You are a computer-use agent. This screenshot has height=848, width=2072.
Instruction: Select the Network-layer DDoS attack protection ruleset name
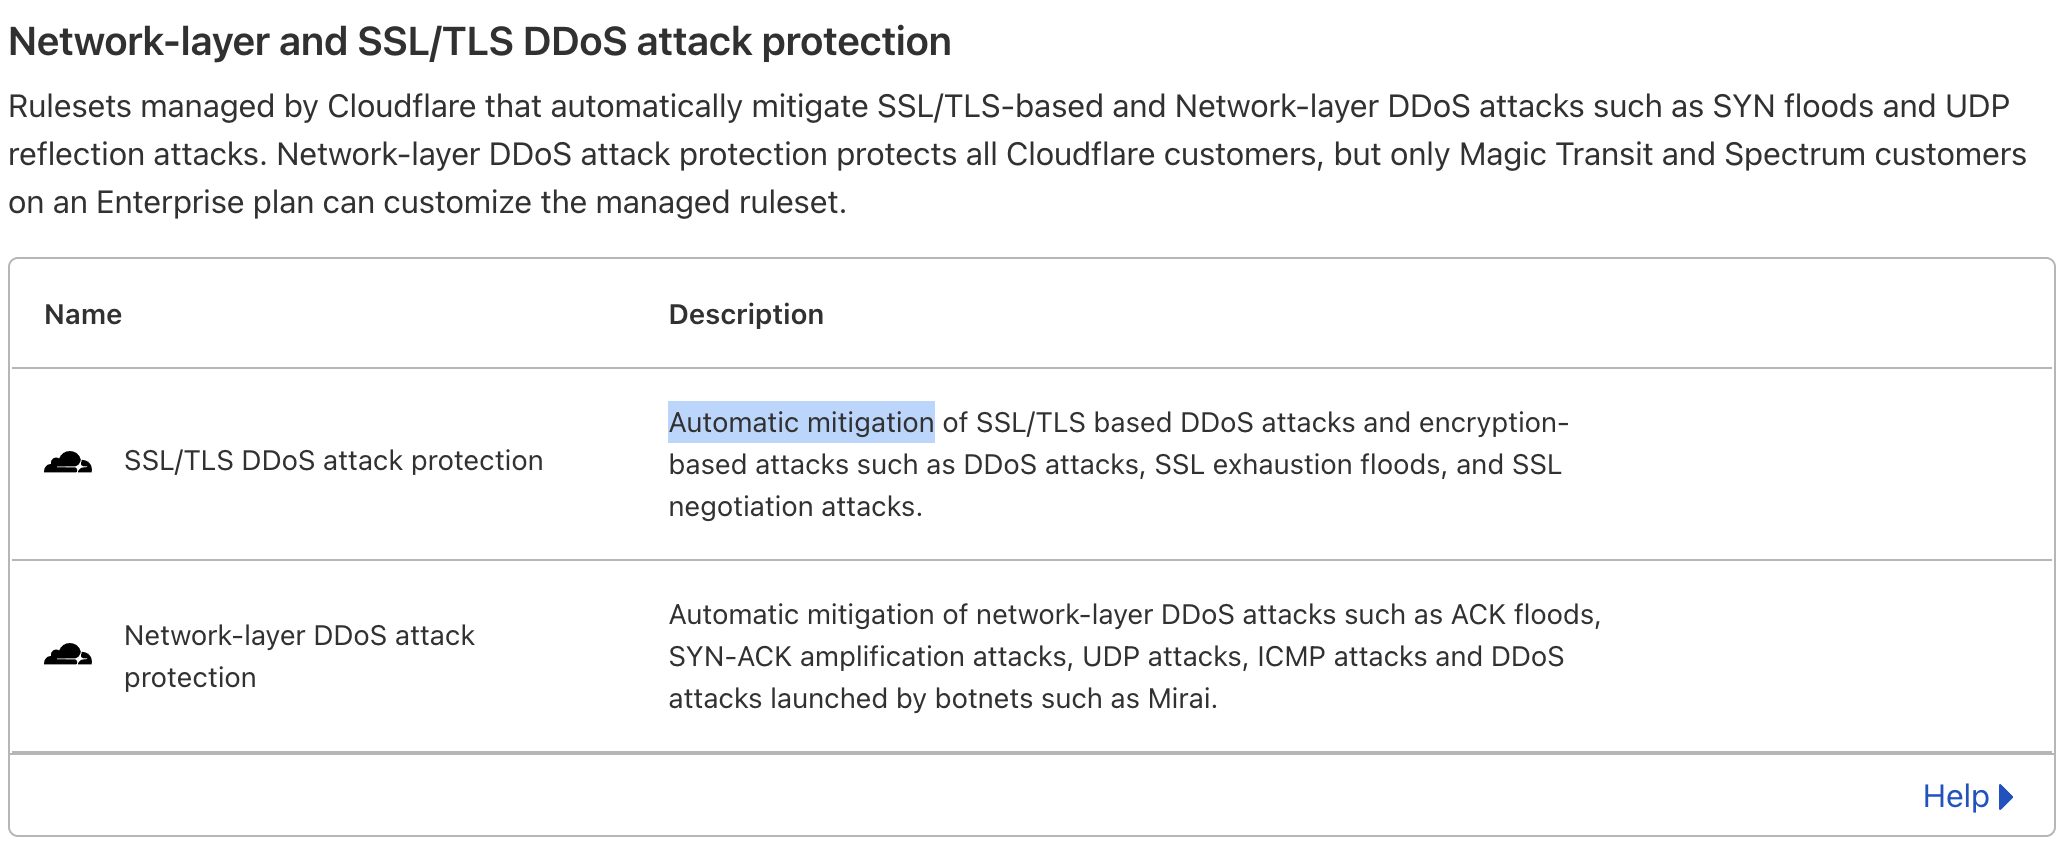point(298,655)
